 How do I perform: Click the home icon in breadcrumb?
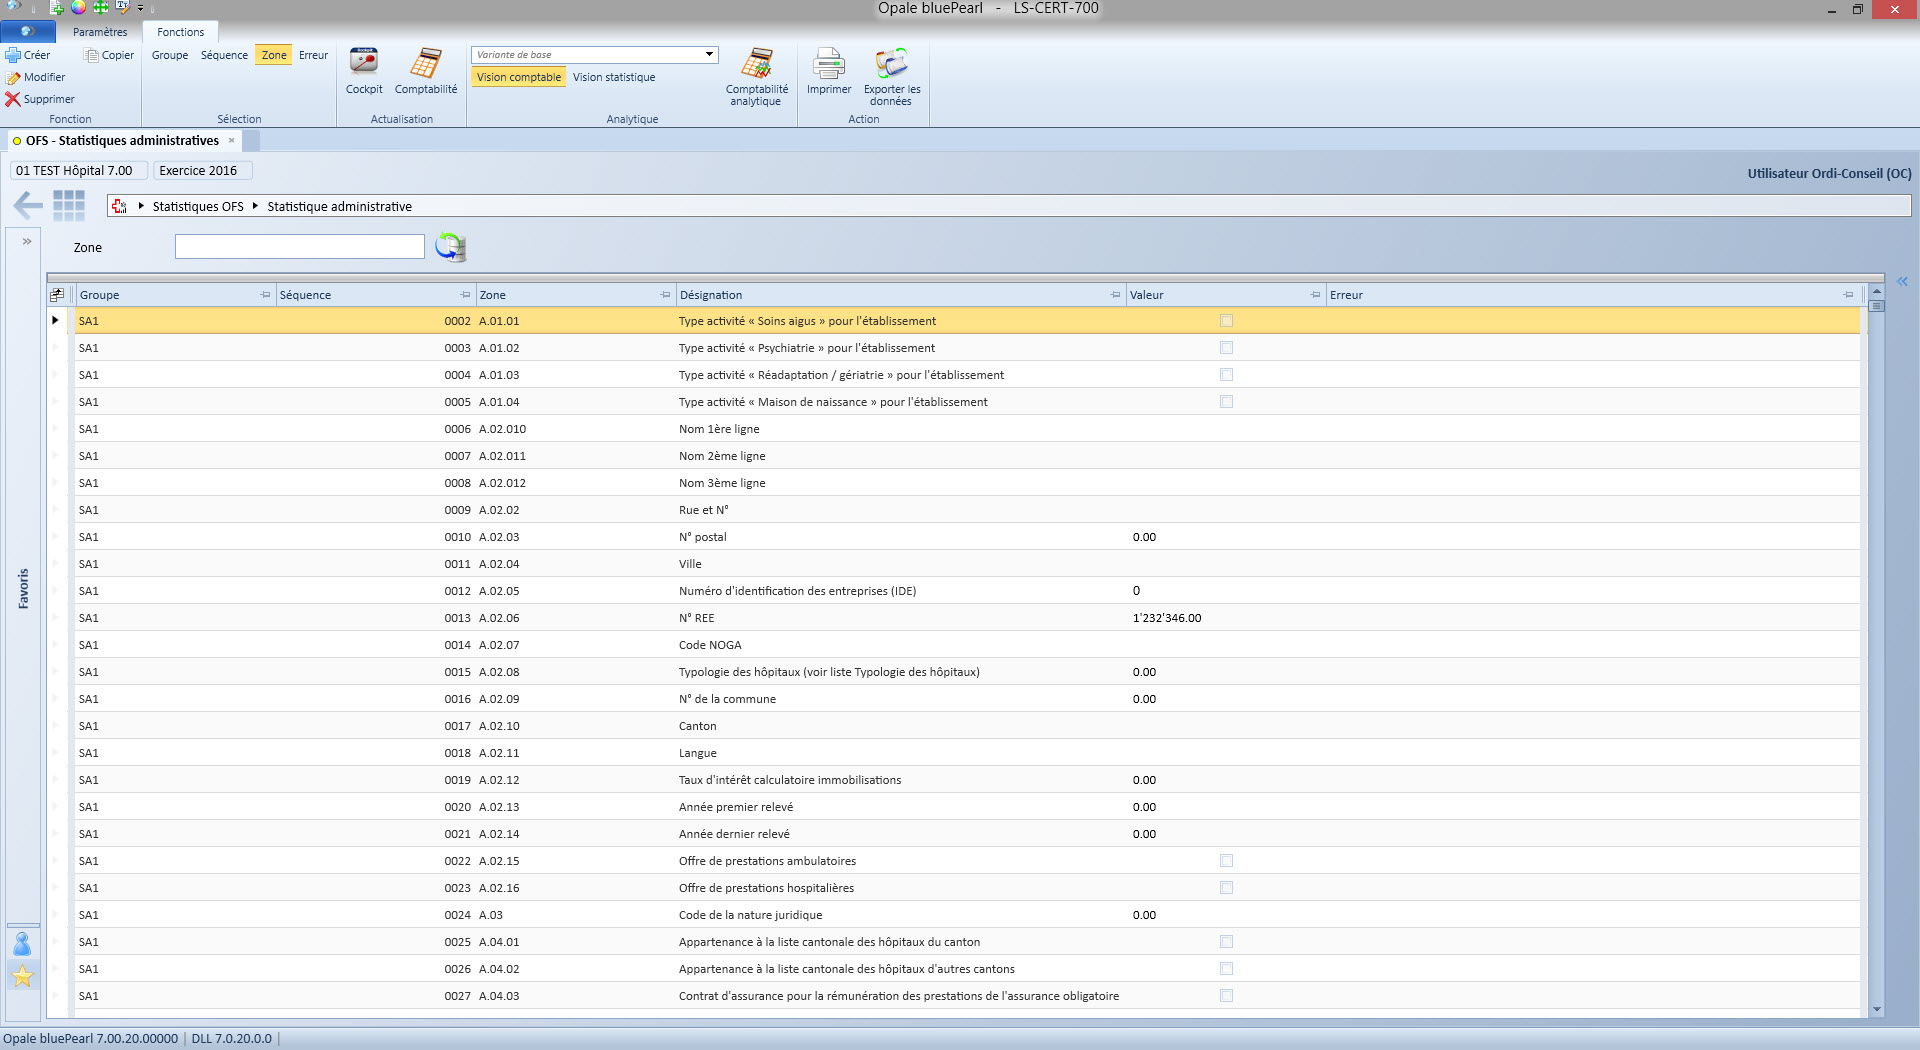120,206
